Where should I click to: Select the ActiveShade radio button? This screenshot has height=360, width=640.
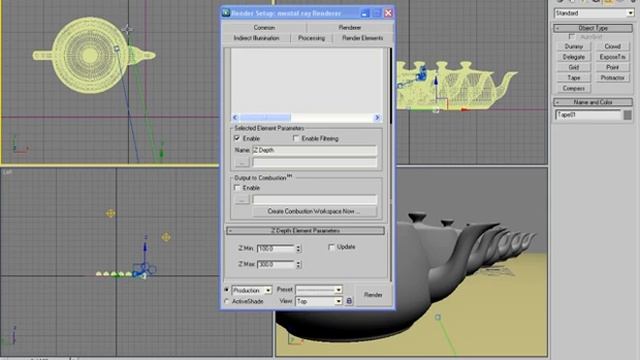(227, 301)
